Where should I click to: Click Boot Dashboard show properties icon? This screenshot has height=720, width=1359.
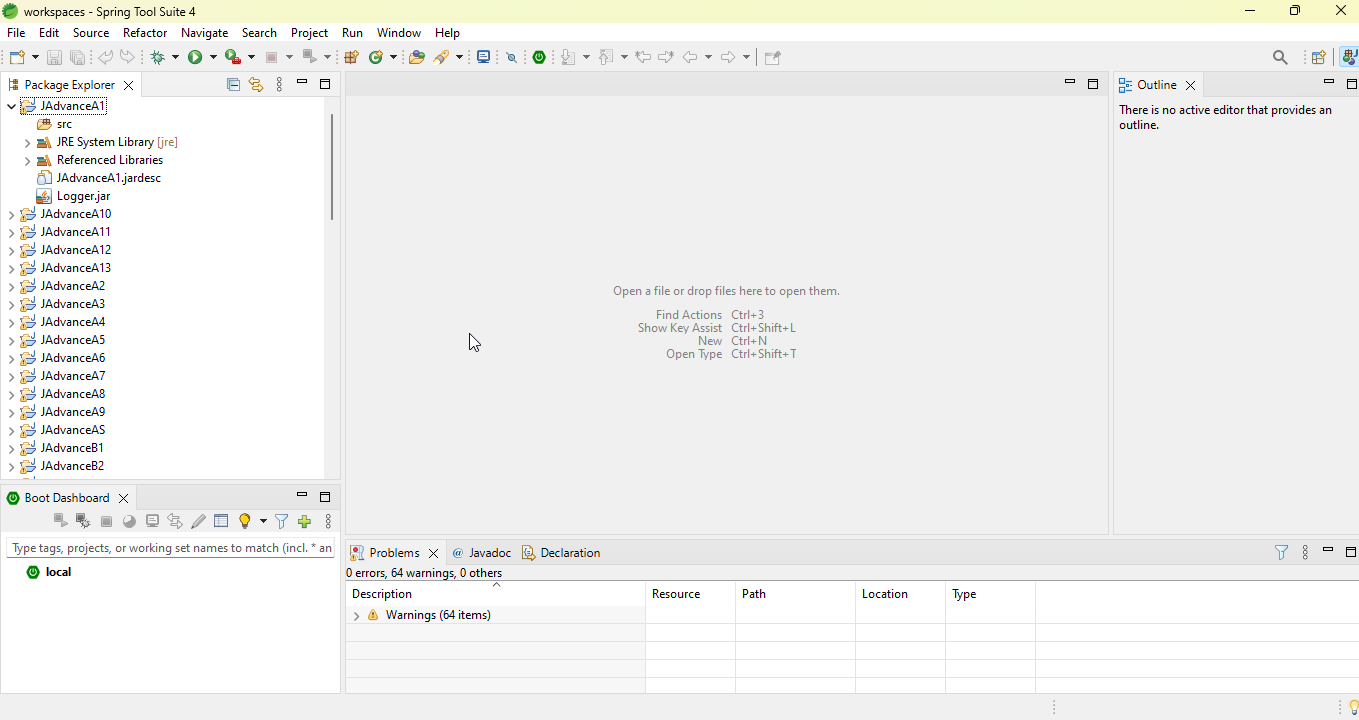(x=221, y=521)
